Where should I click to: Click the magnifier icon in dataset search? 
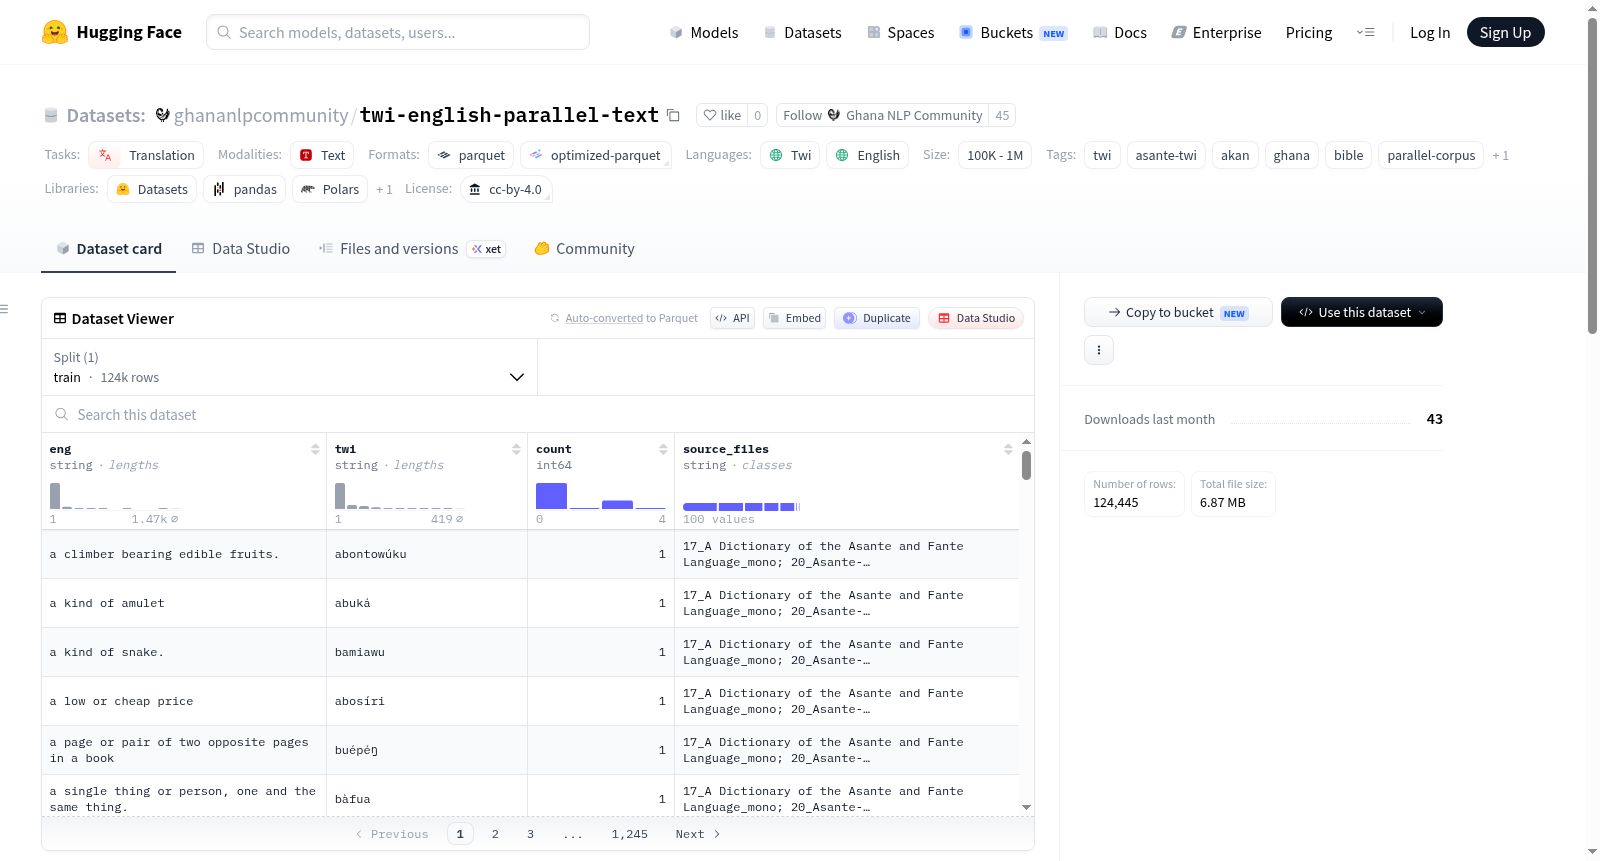(62, 414)
